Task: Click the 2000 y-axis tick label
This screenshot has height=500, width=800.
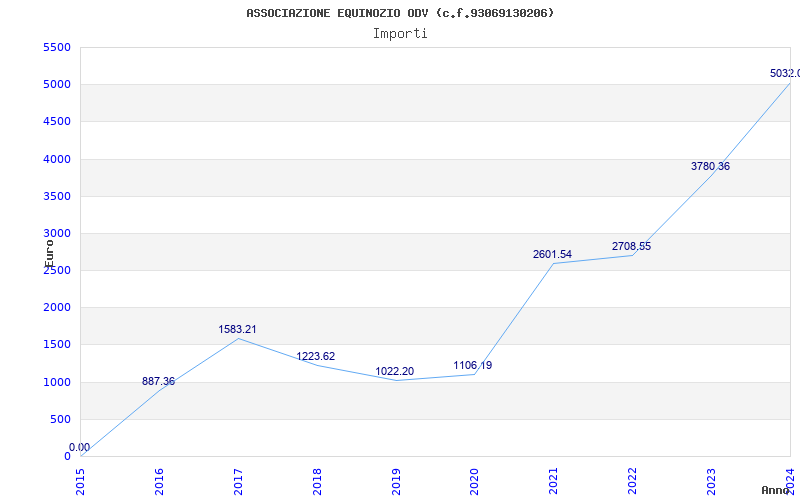Action: pyautogui.click(x=57, y=308)
